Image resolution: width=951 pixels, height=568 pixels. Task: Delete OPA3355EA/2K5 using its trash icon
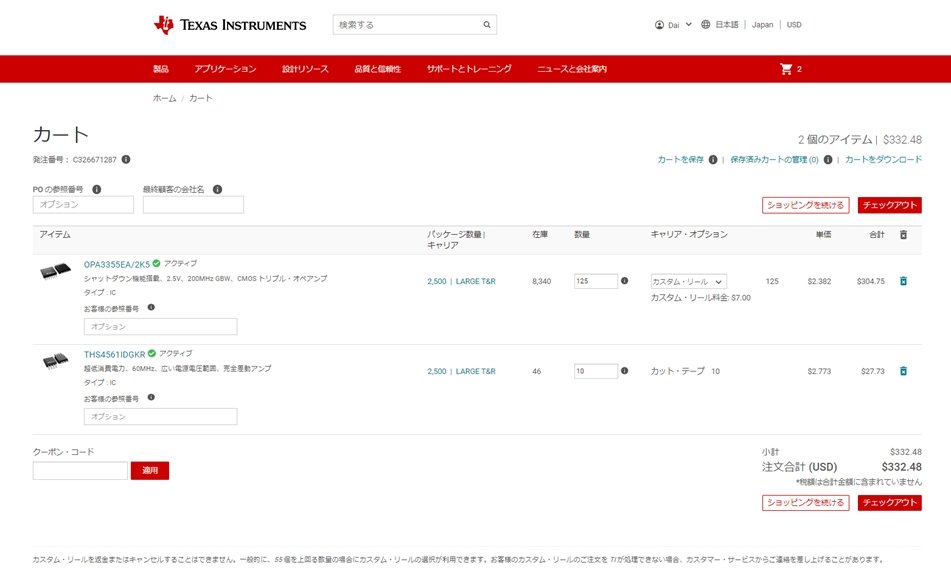903,281
